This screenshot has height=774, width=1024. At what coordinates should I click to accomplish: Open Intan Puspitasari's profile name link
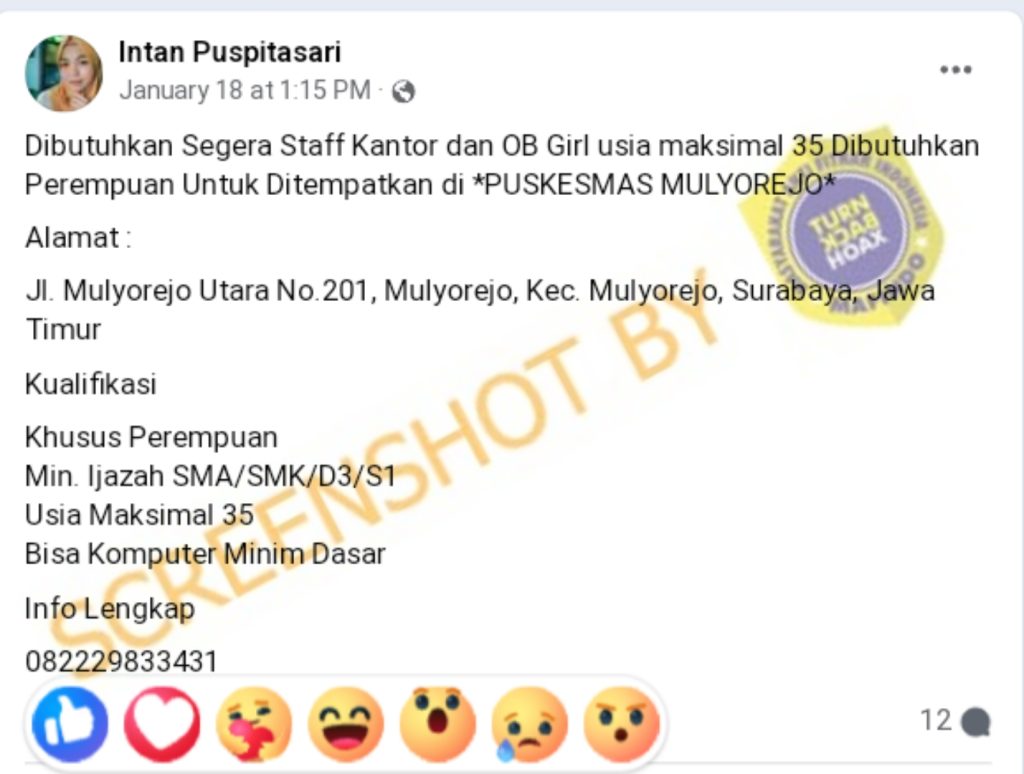pos(230,52)
